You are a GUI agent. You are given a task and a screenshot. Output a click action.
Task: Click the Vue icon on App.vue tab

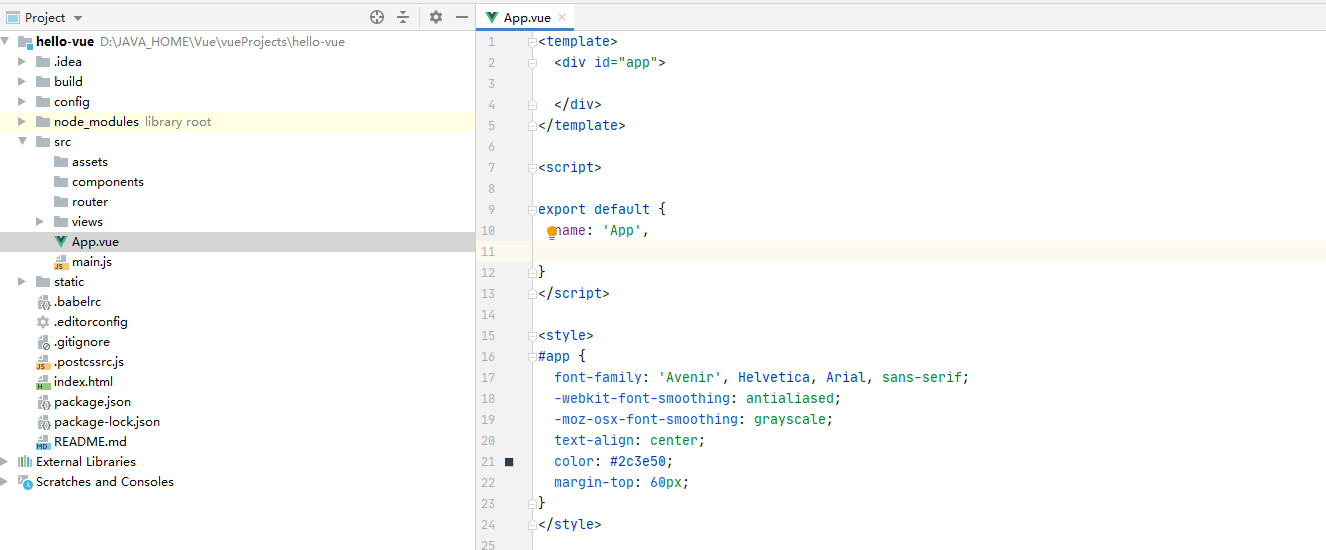pyautogui.click(x=491, y=17)
